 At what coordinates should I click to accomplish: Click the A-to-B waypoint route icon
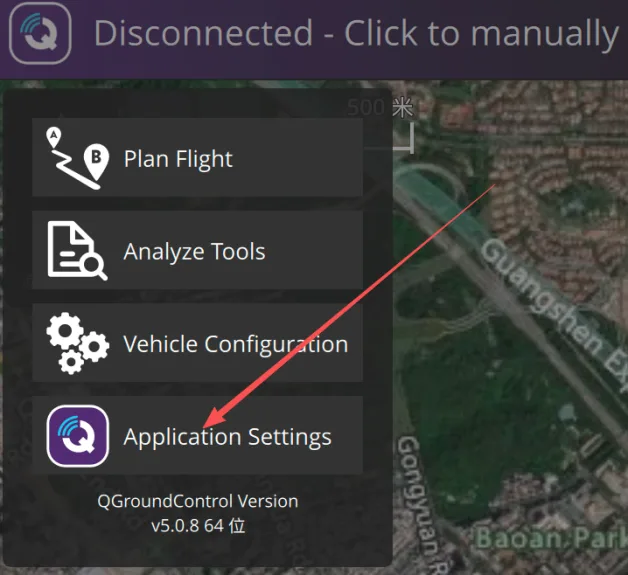77,158
